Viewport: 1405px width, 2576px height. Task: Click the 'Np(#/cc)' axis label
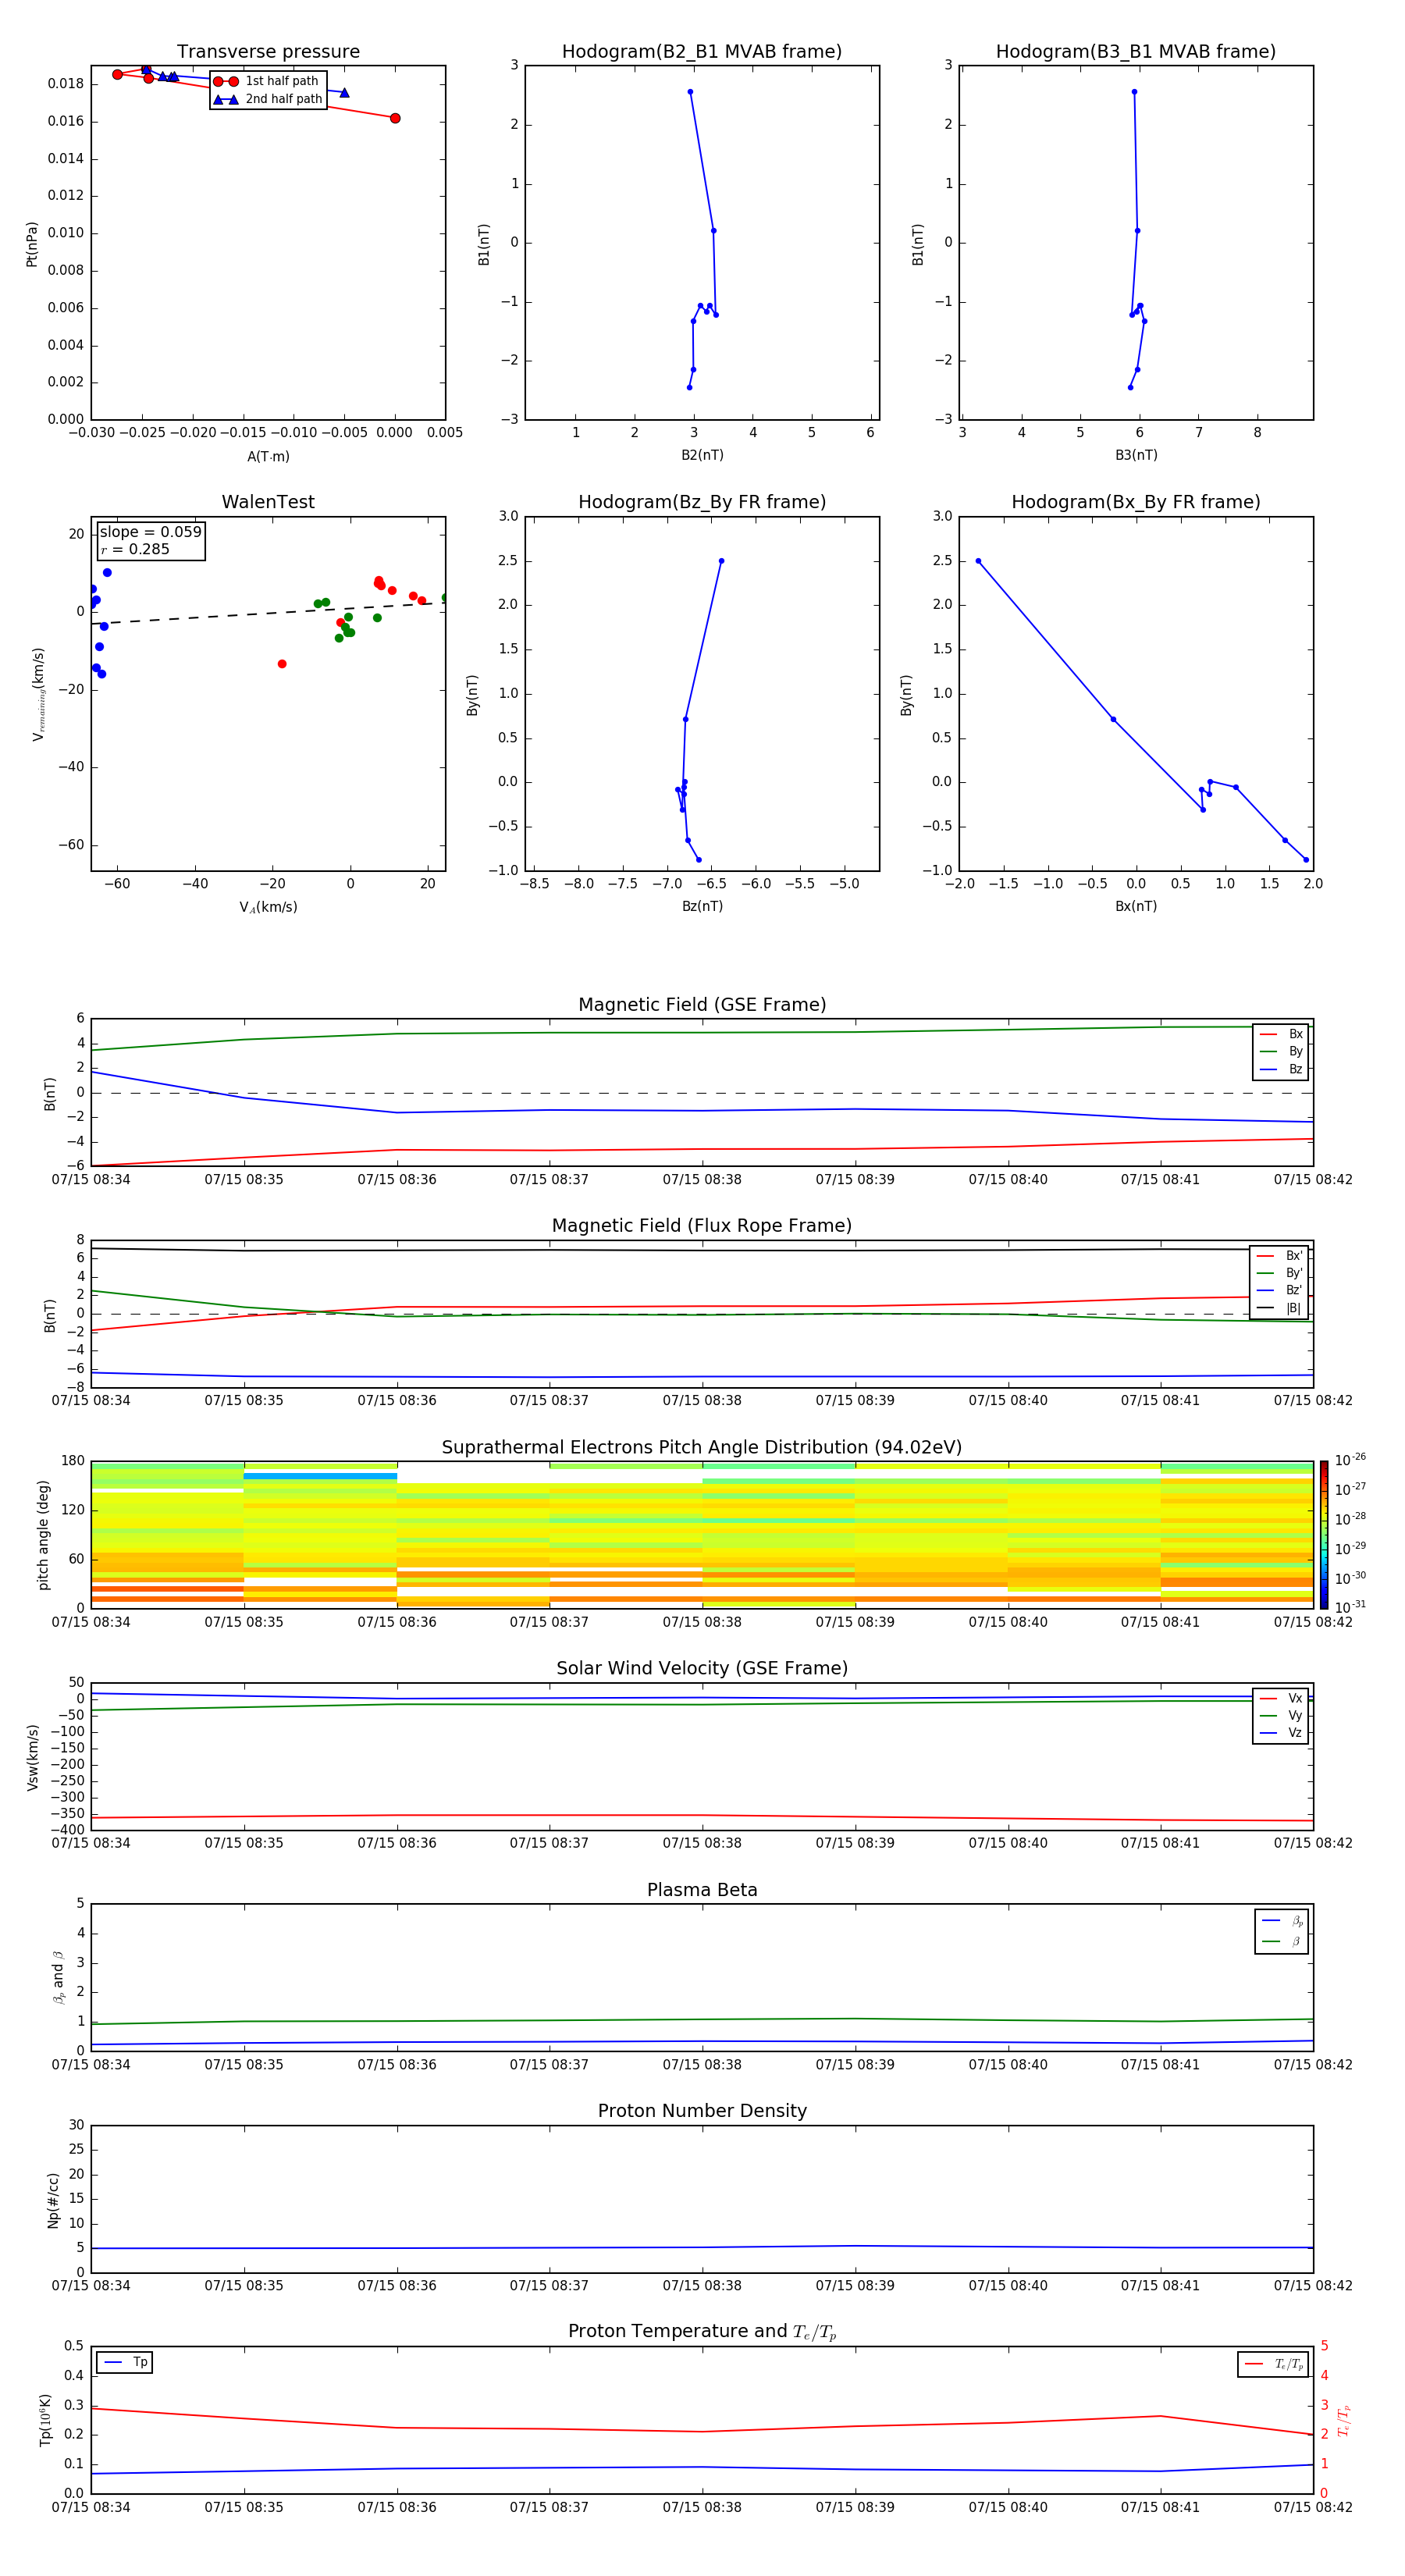[53, 2200]
